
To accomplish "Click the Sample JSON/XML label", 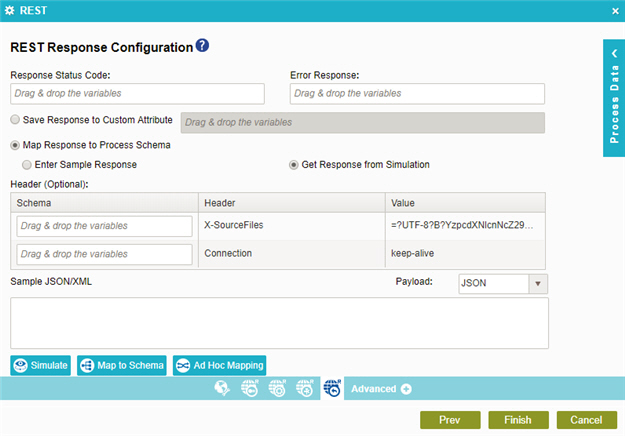I will click(51, 282).
